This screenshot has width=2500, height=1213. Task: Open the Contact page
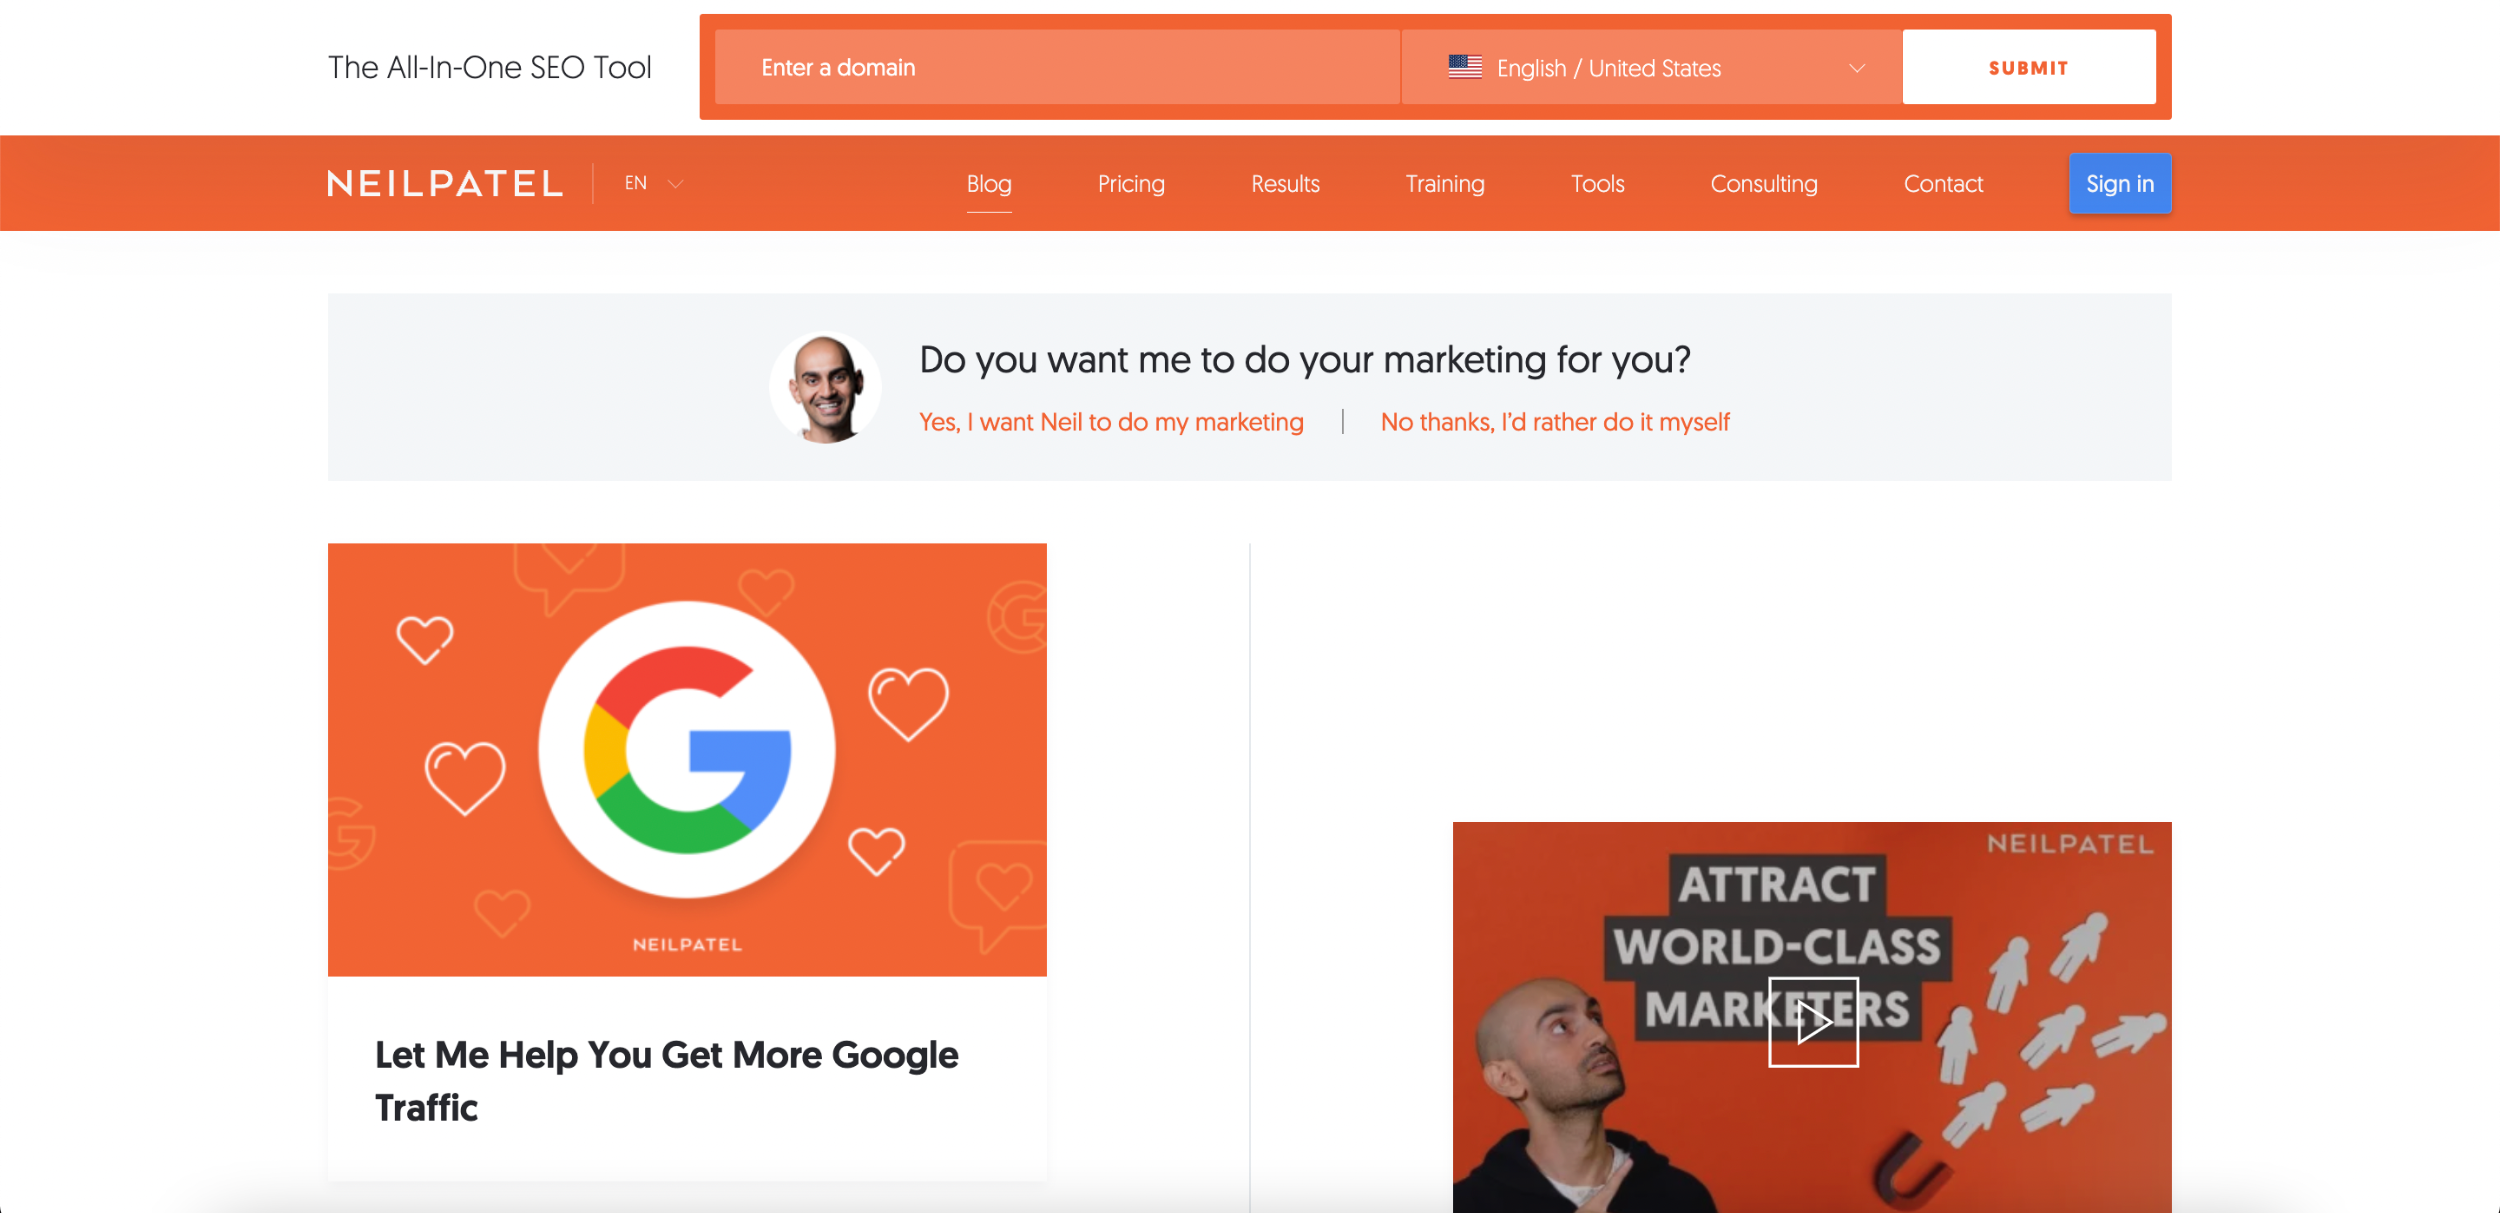coord(1943,184)
